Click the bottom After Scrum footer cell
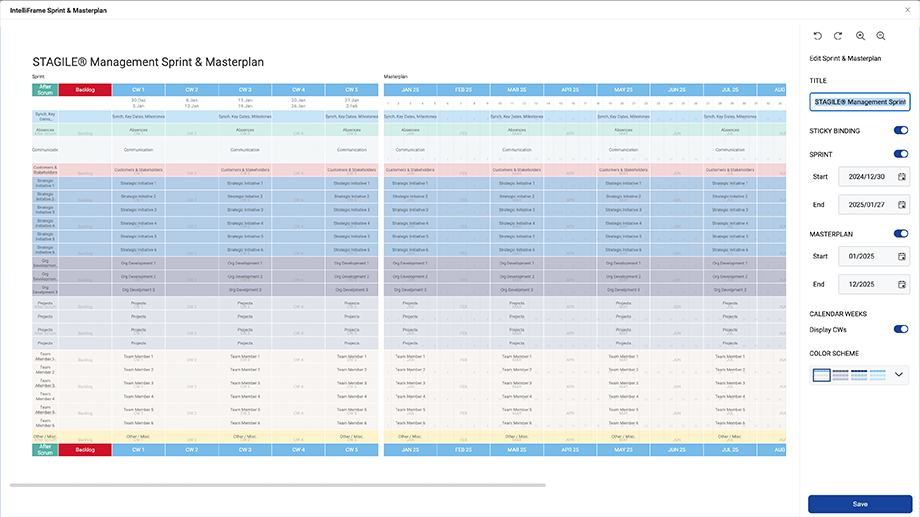920x517 pixels. click(45, 450)
